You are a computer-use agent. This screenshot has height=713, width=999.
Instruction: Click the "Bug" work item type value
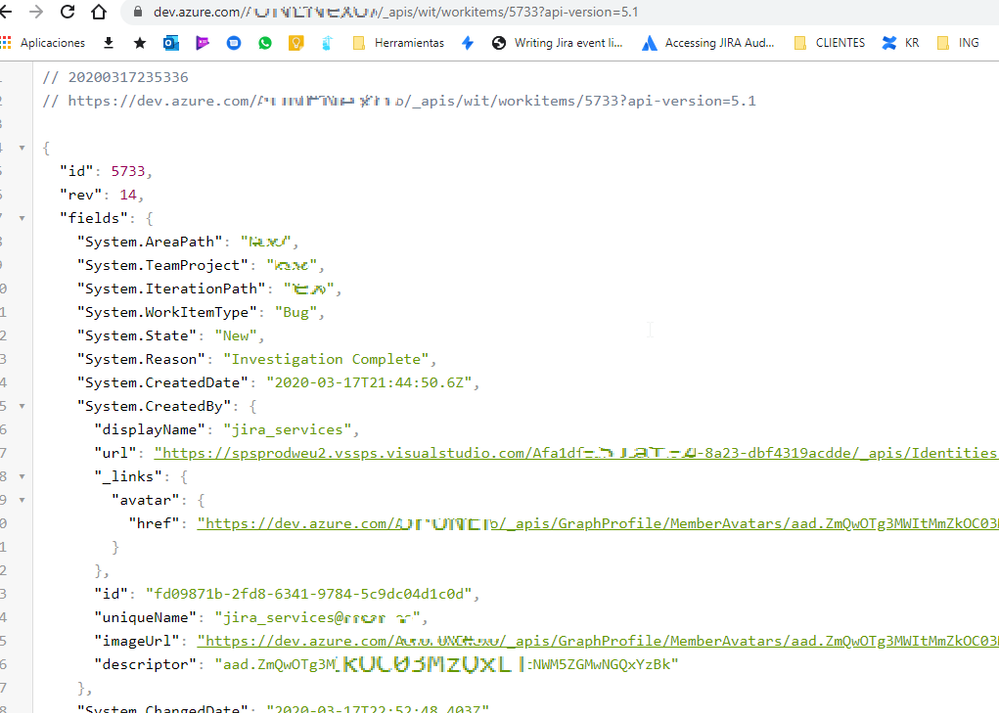[296, 312]
